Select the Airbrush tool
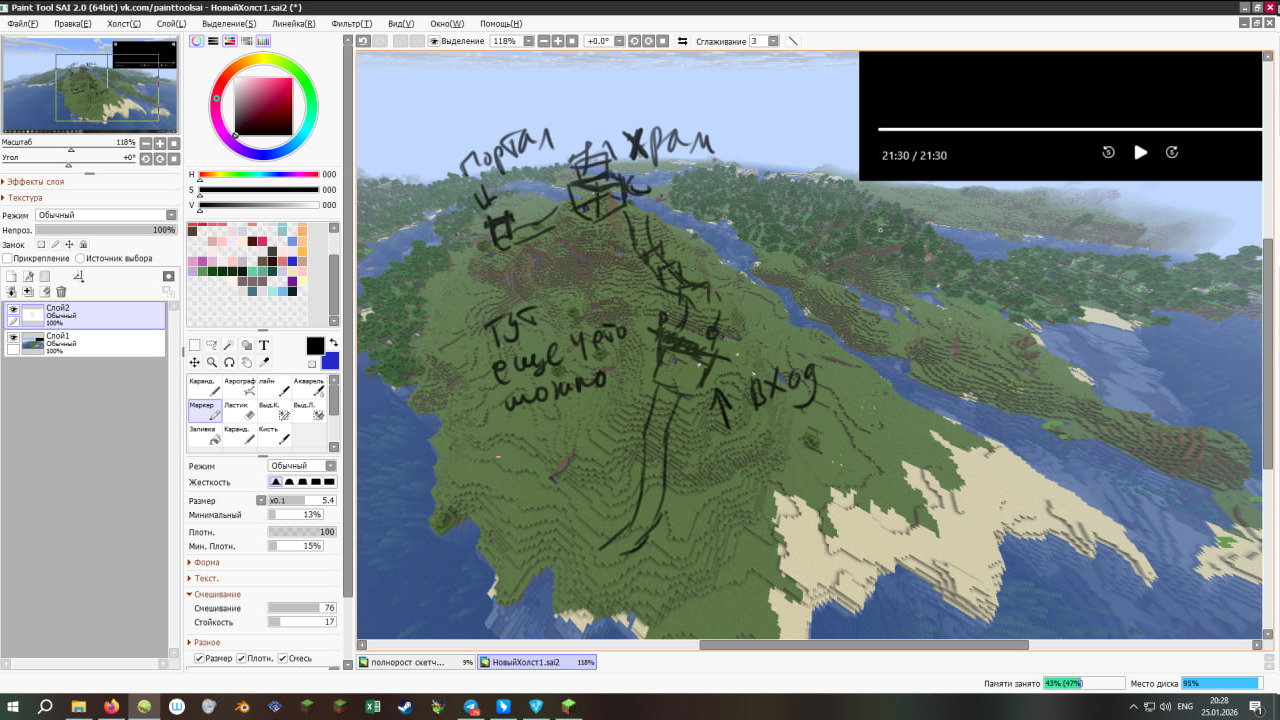This screenshot has height=720, width=1280. (240, 387)
